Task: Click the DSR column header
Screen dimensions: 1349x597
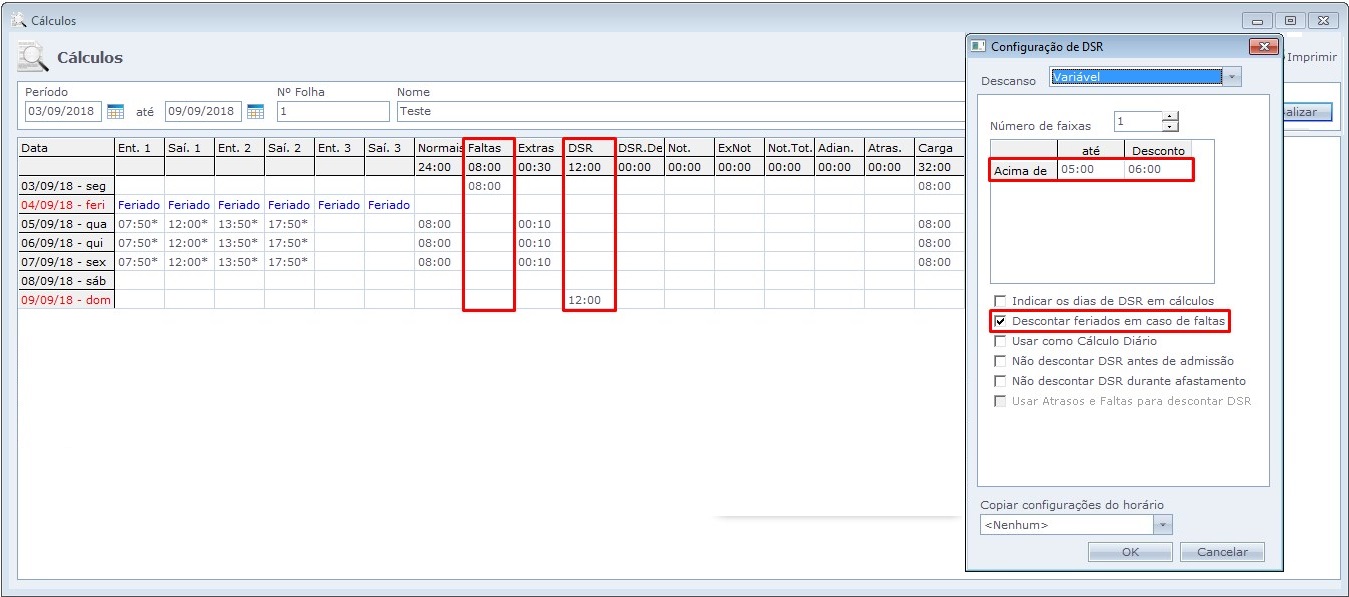Action: [x=588, y=148]
